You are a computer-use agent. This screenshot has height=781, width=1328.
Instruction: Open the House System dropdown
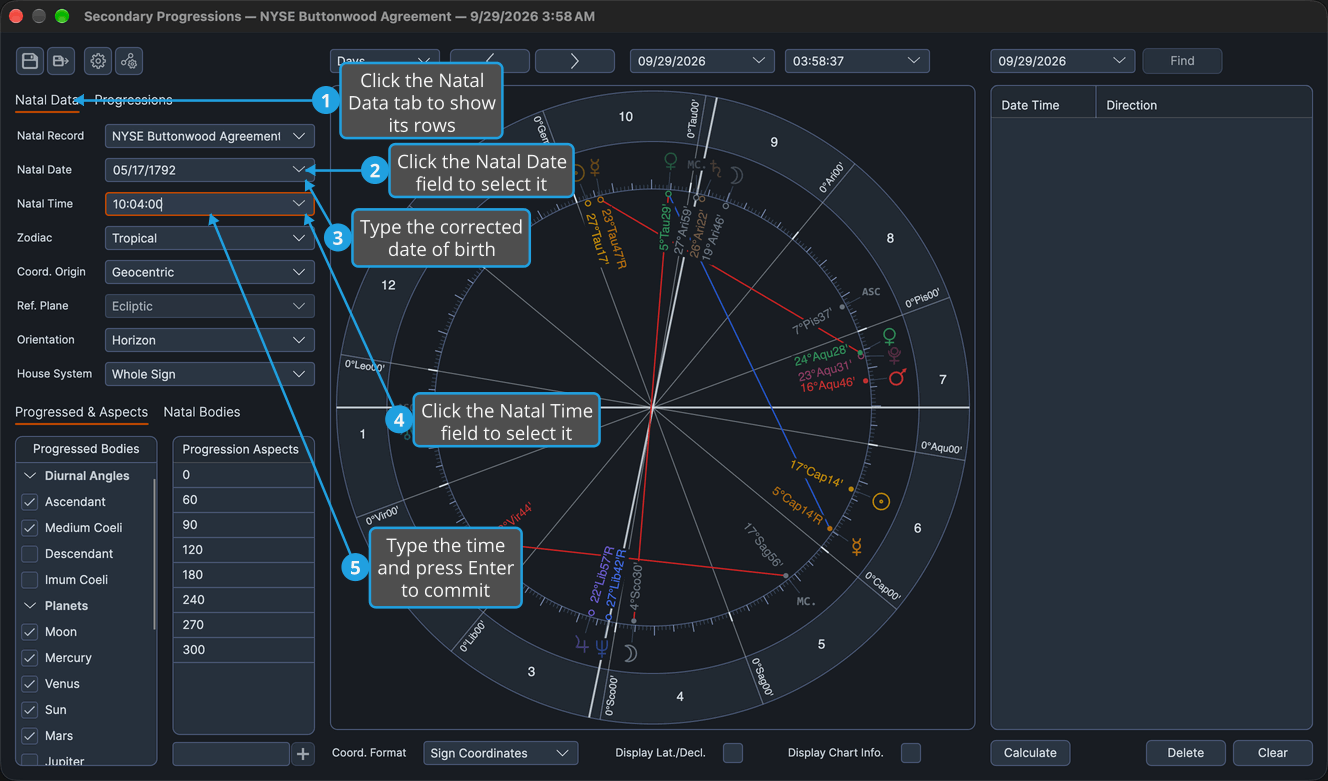[x=210, y=374]
